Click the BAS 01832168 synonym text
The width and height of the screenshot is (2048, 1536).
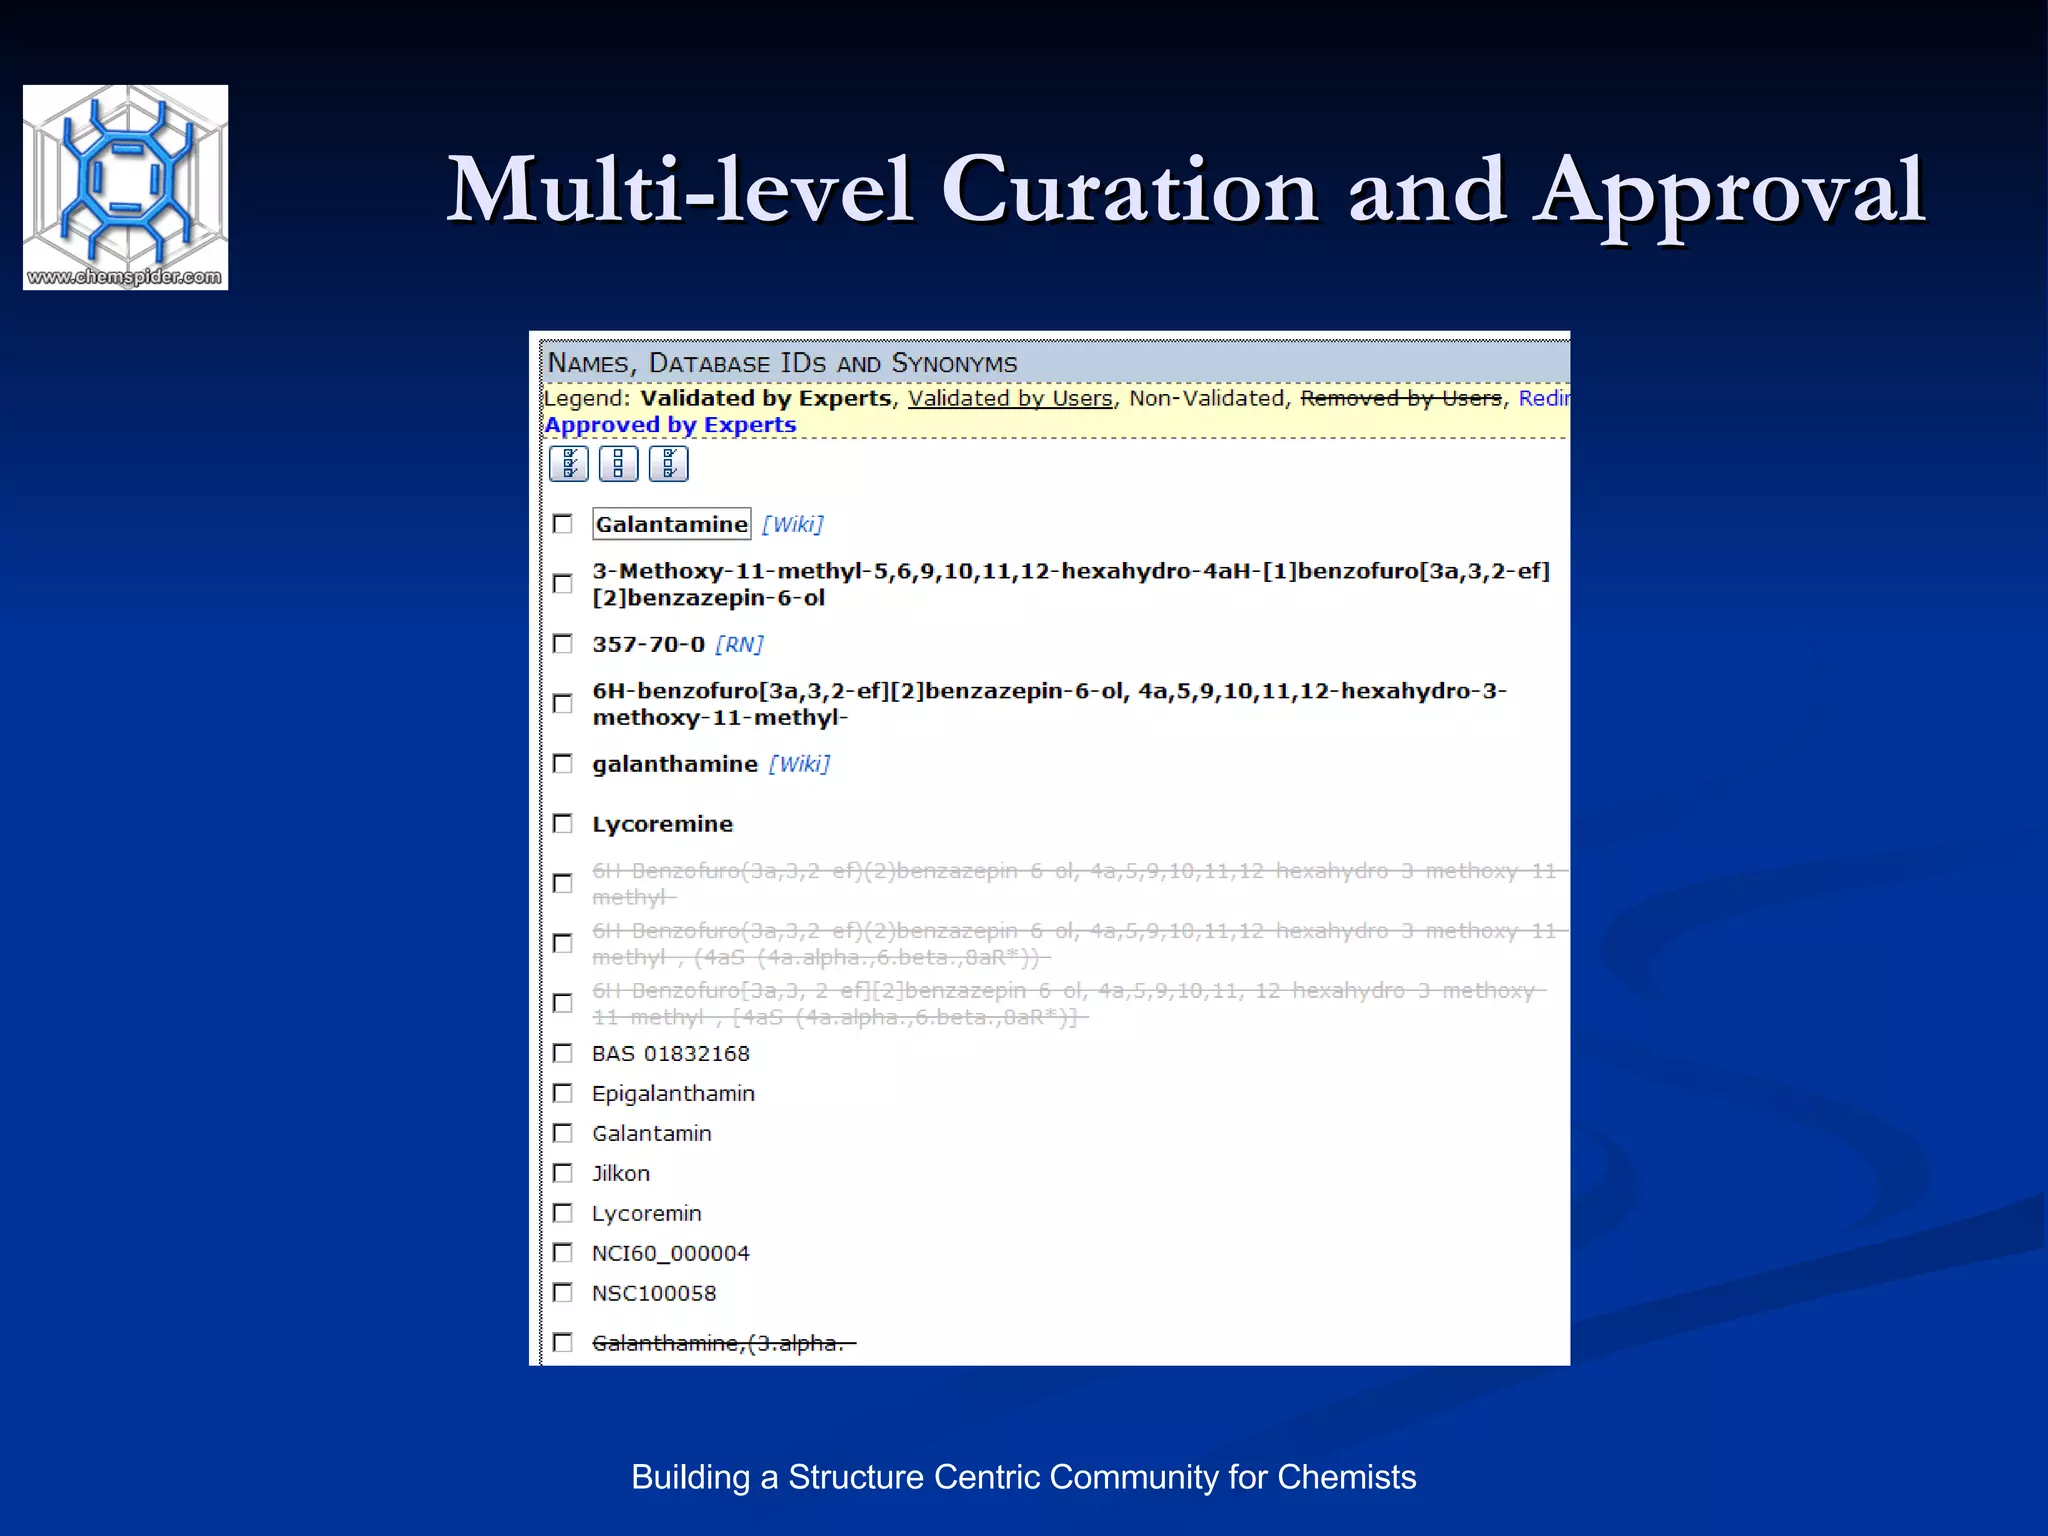(671, 1053)
